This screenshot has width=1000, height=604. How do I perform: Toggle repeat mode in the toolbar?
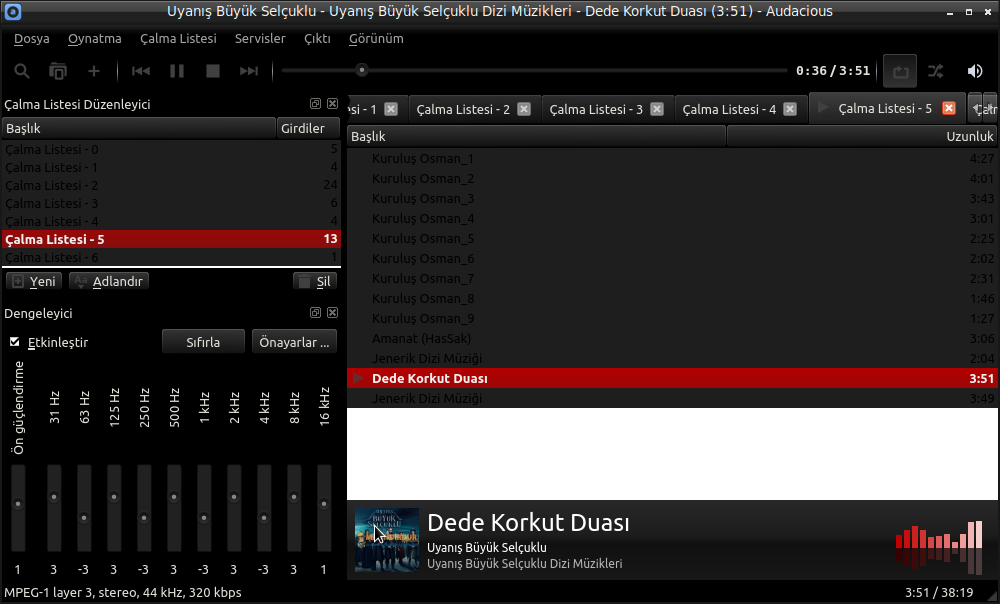point(900,71)
